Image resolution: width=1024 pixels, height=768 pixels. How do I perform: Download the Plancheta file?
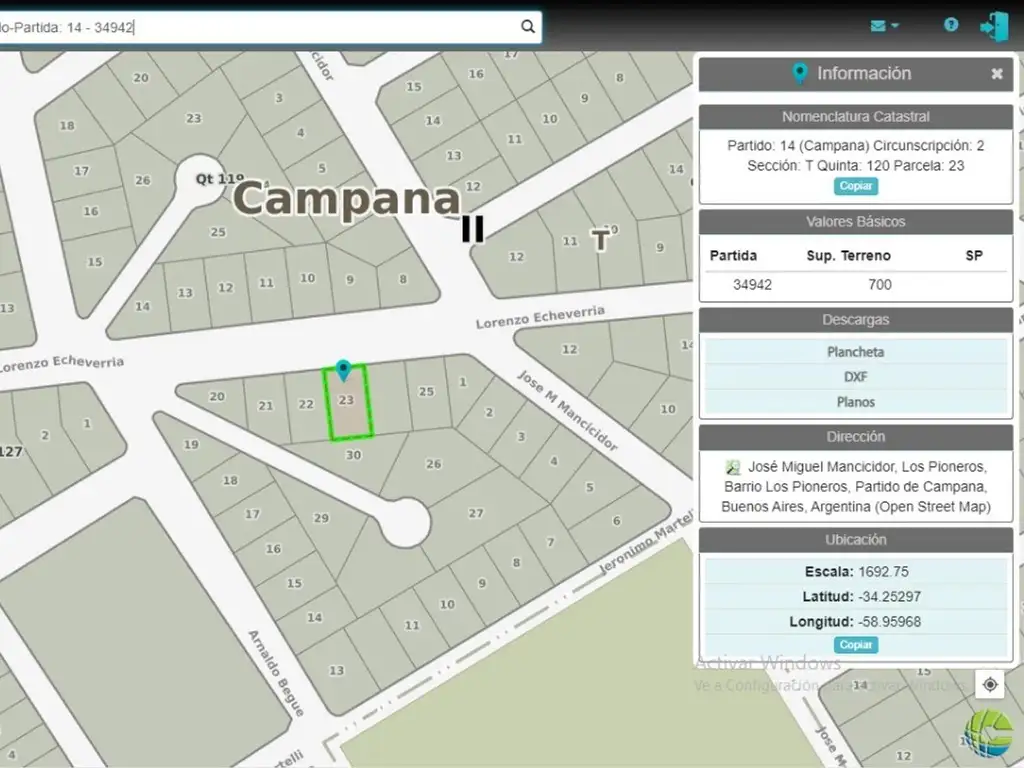[855, 352]
